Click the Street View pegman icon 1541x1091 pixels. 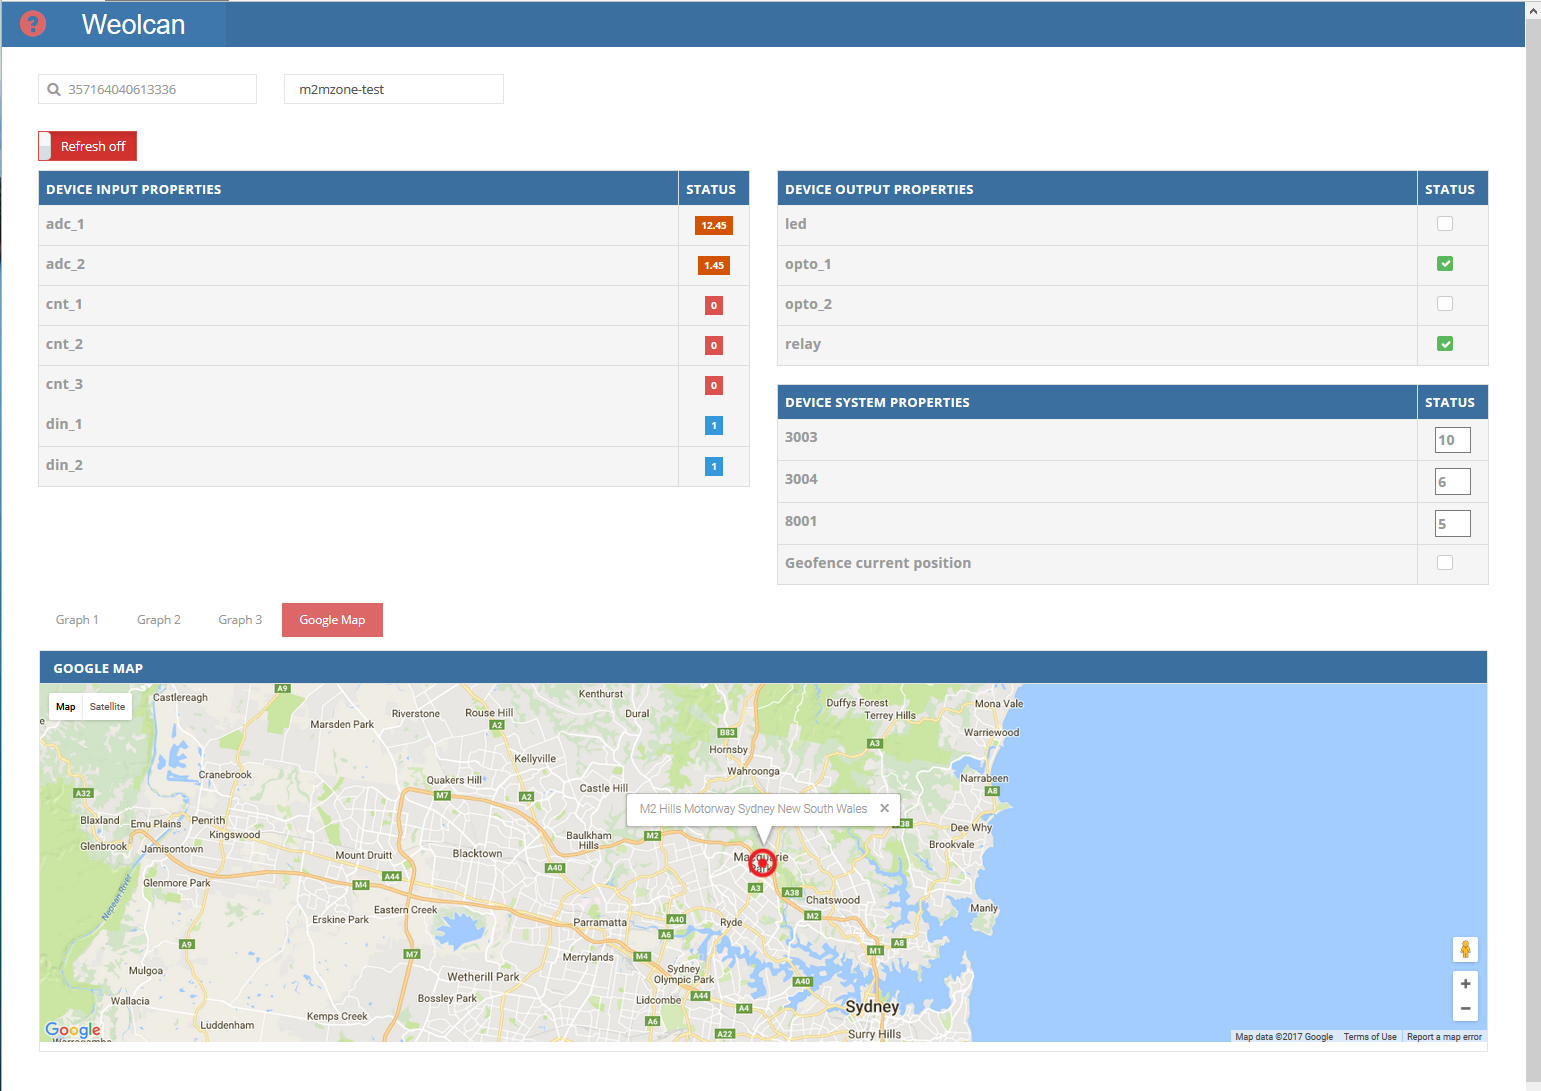pos(1465,949)
